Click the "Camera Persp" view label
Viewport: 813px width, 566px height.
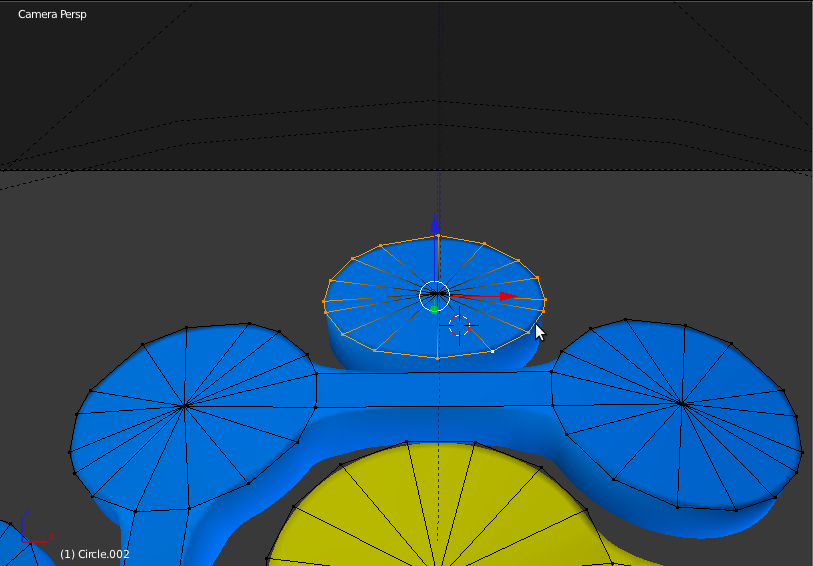(x=52, y=14)
